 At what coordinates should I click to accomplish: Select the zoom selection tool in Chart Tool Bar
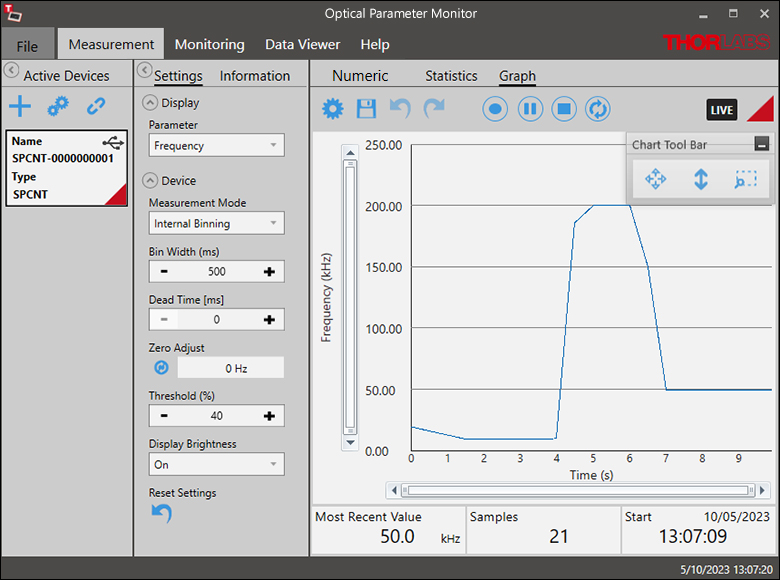pyautogui.click(x=745, y=179)
